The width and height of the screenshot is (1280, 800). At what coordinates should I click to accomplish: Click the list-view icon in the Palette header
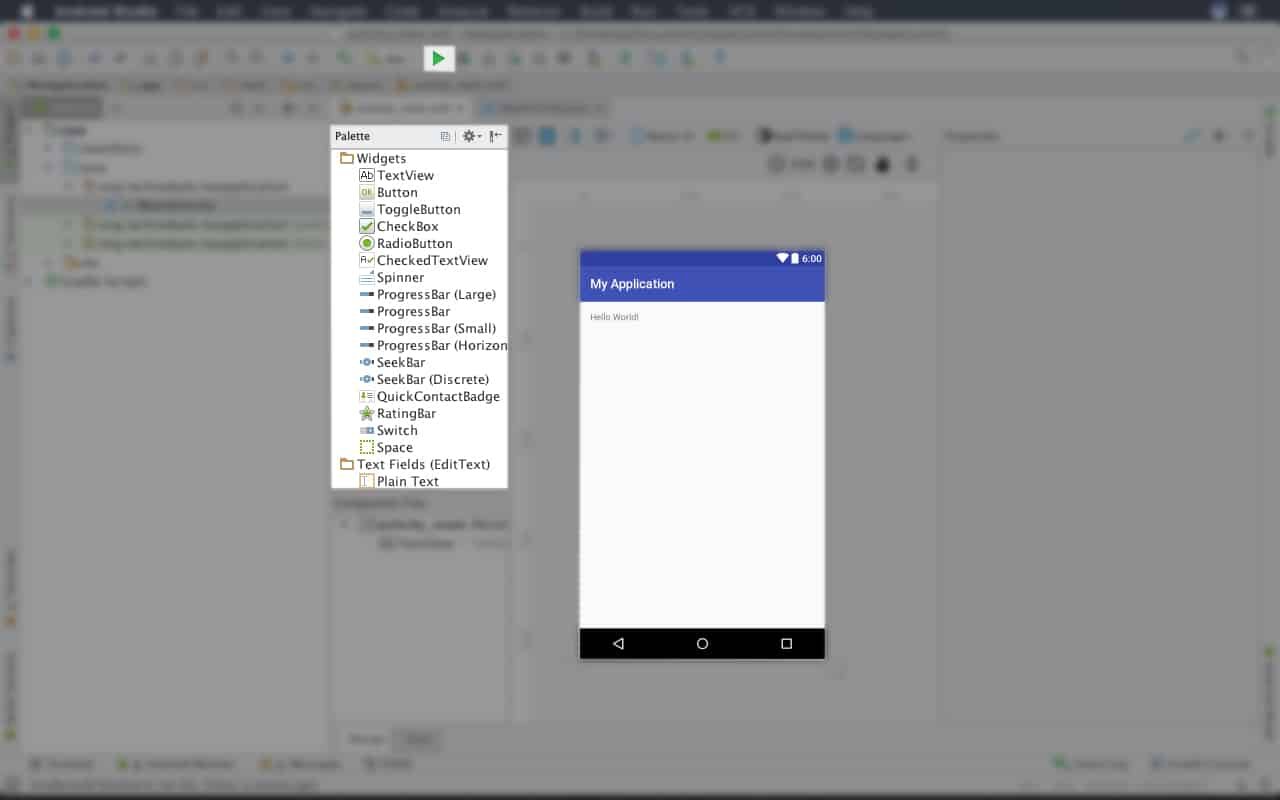click(x=445, y=136)
